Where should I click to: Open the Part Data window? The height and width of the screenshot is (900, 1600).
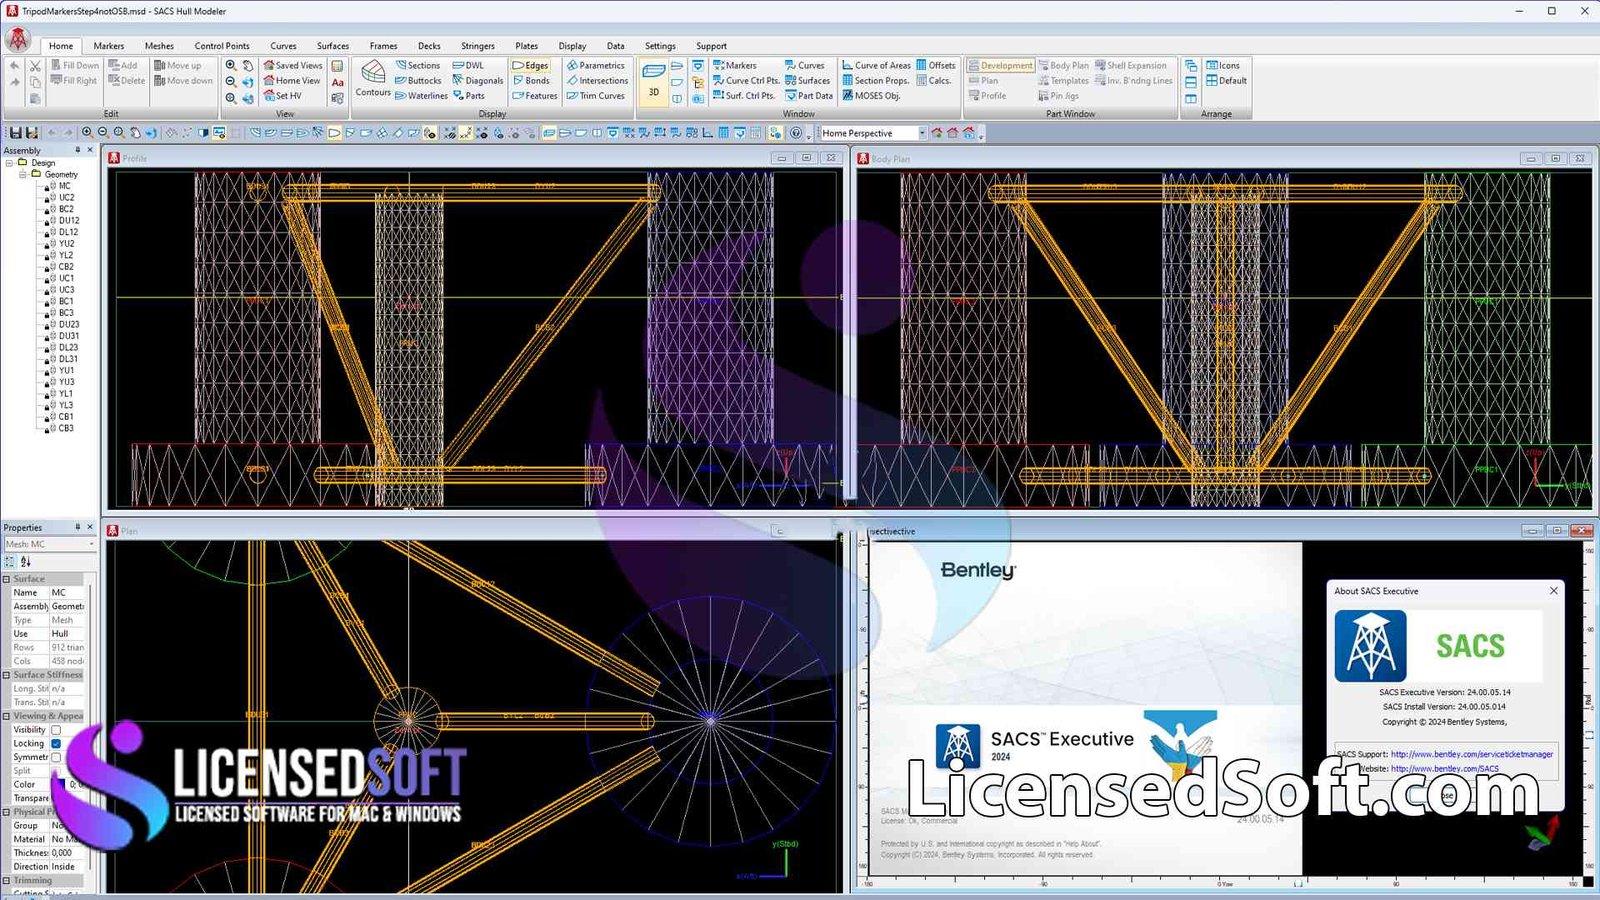[809, 96]
